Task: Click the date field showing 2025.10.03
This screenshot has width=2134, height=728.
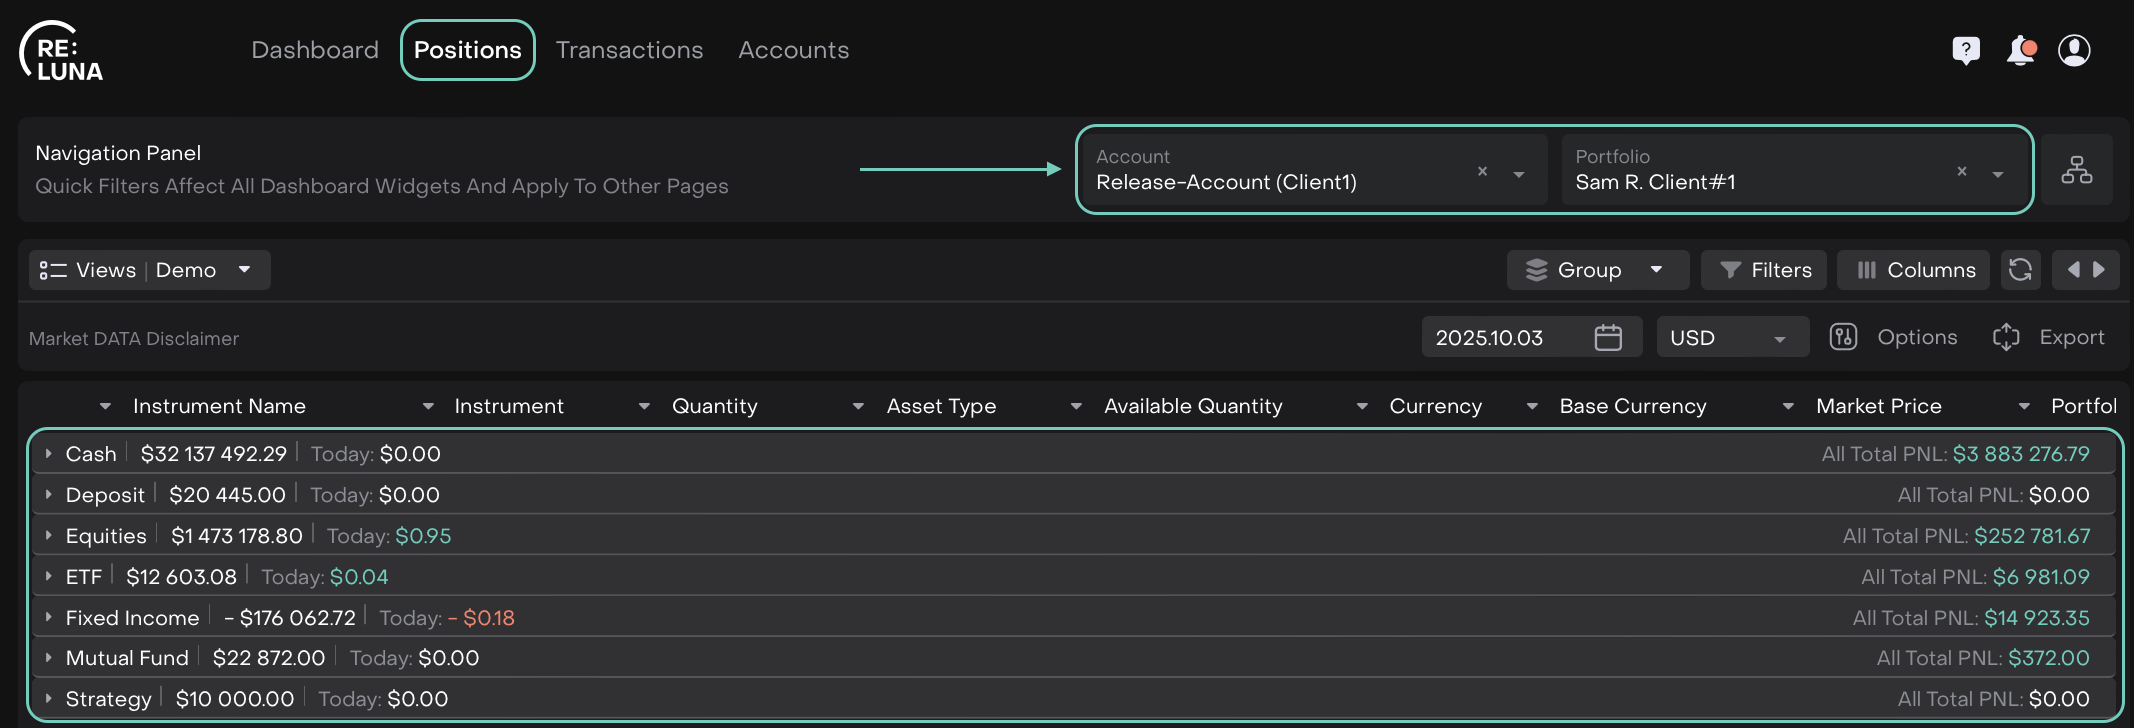Action: pos(1490,338)
